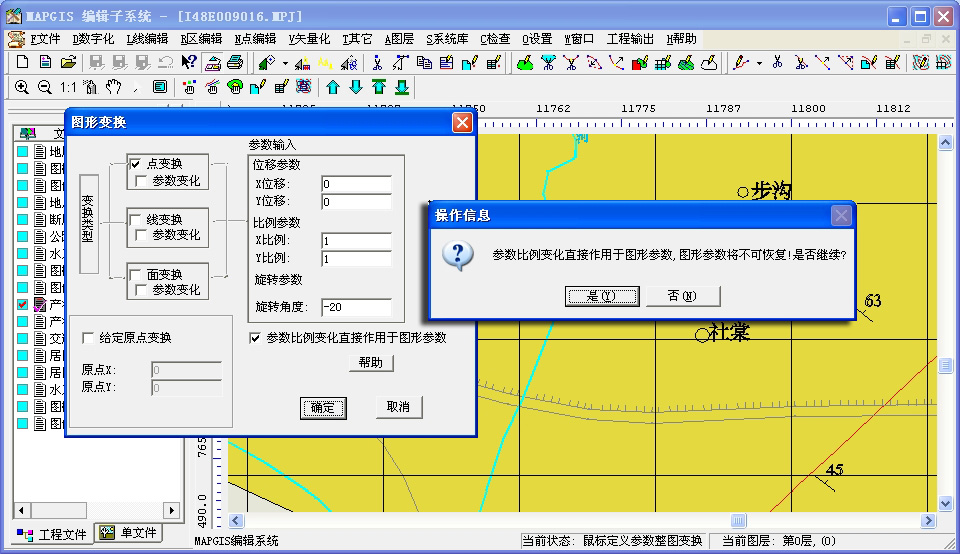Click the copy documents icon in toolbar
The height and width of the screenshot is (554, 960).
424,62
